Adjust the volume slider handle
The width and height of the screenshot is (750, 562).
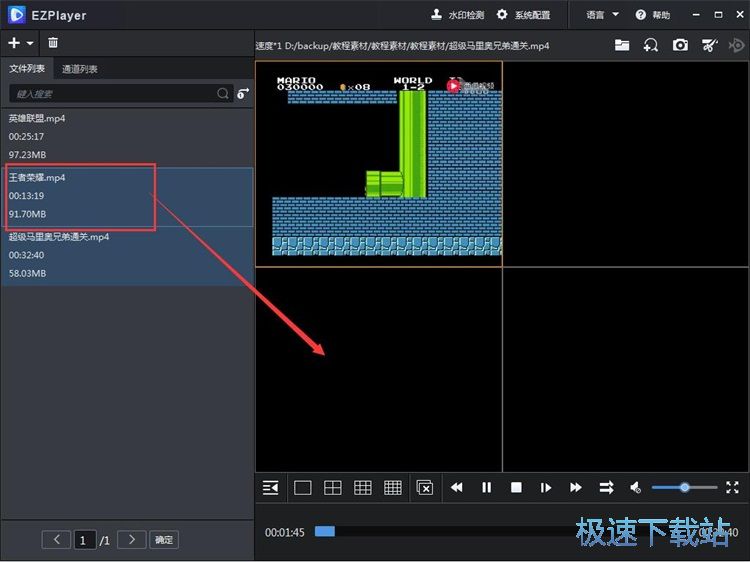(x=684, y=487)
